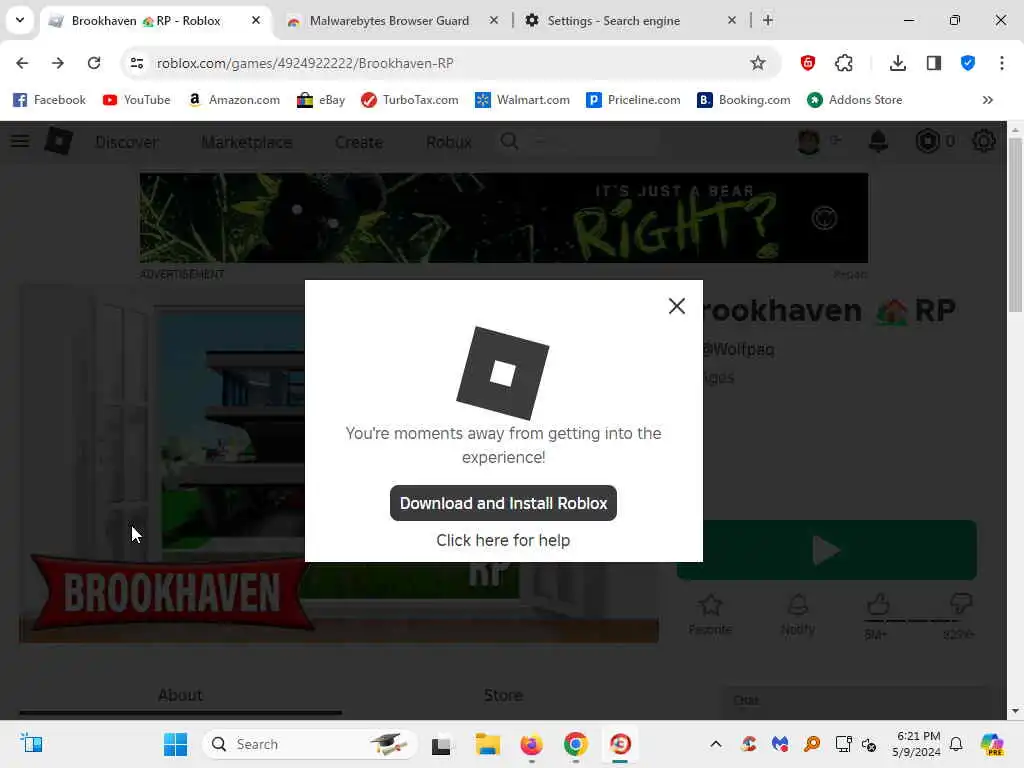Switch to Malwarebytes Browser Guard tab

tap(391, 21)
